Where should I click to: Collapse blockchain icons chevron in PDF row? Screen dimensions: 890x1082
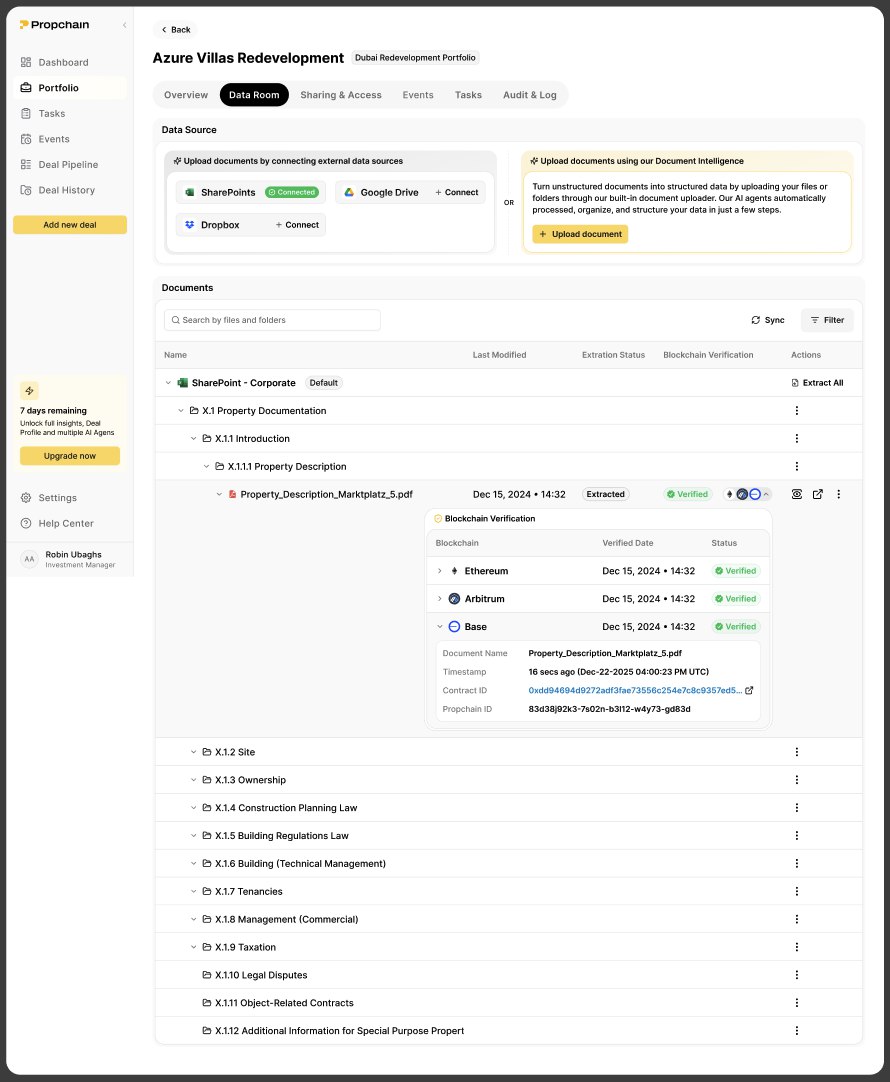766,495
